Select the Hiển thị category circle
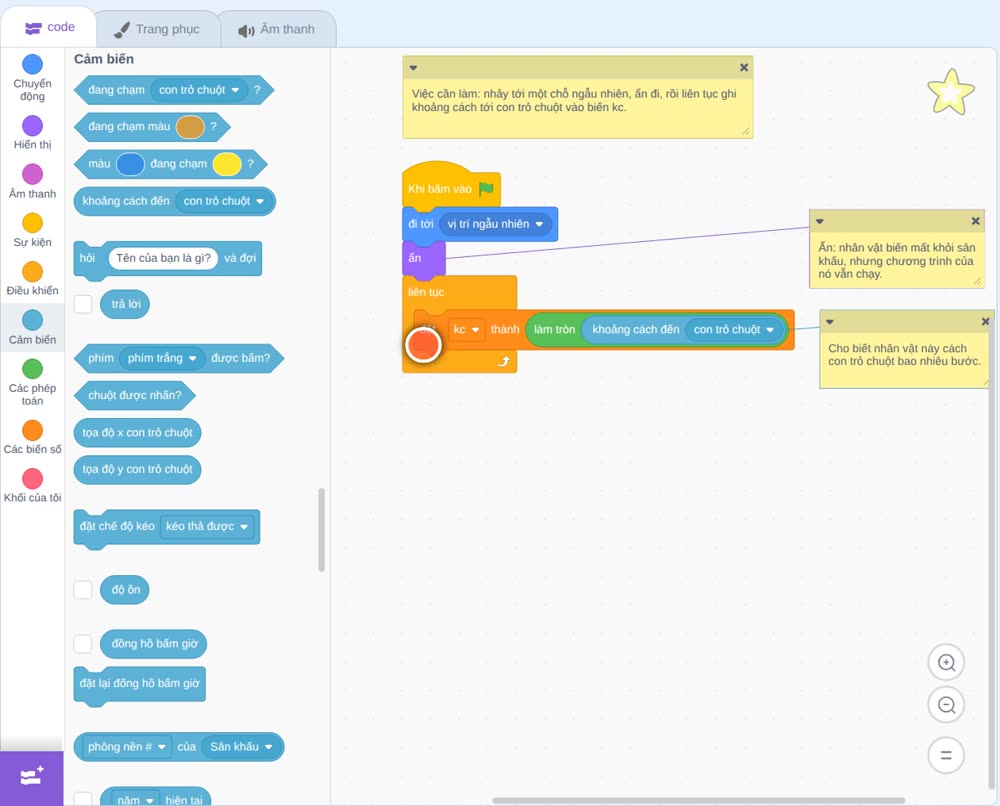The width and height of the screenshot is (1000, 806). coord(33,126)
